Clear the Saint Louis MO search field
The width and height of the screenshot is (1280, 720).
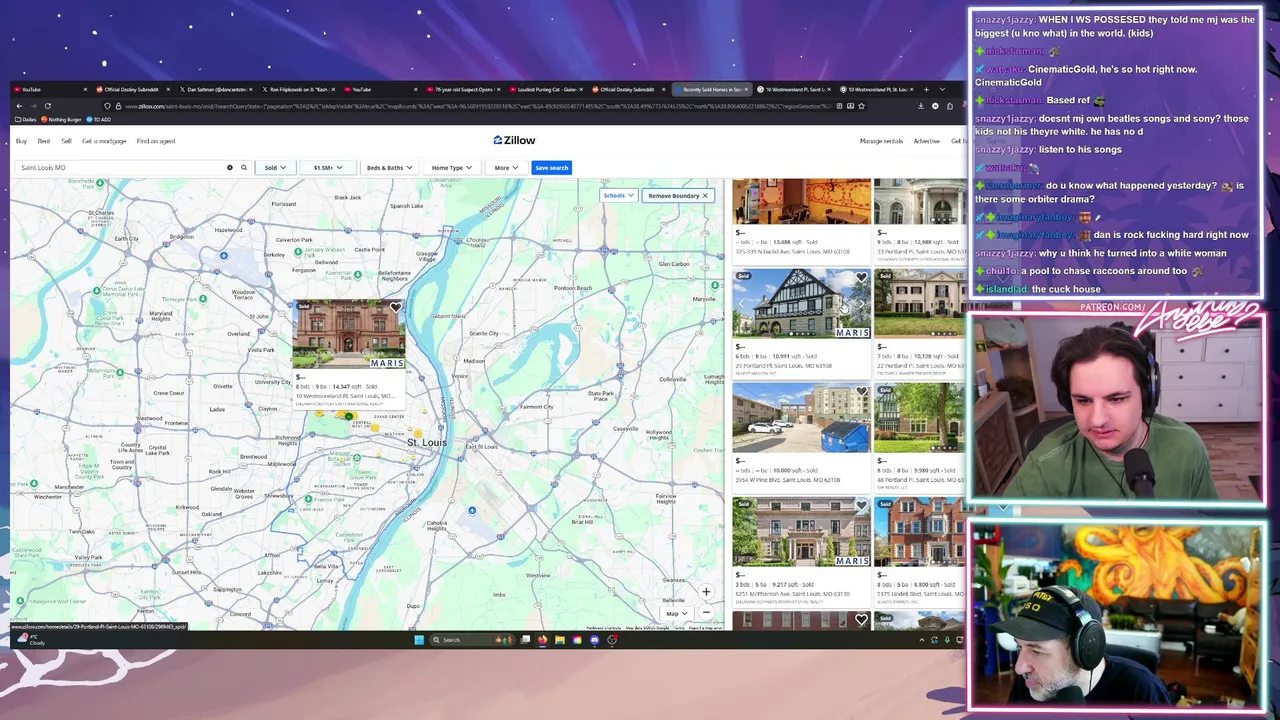(x=229, y=168)
